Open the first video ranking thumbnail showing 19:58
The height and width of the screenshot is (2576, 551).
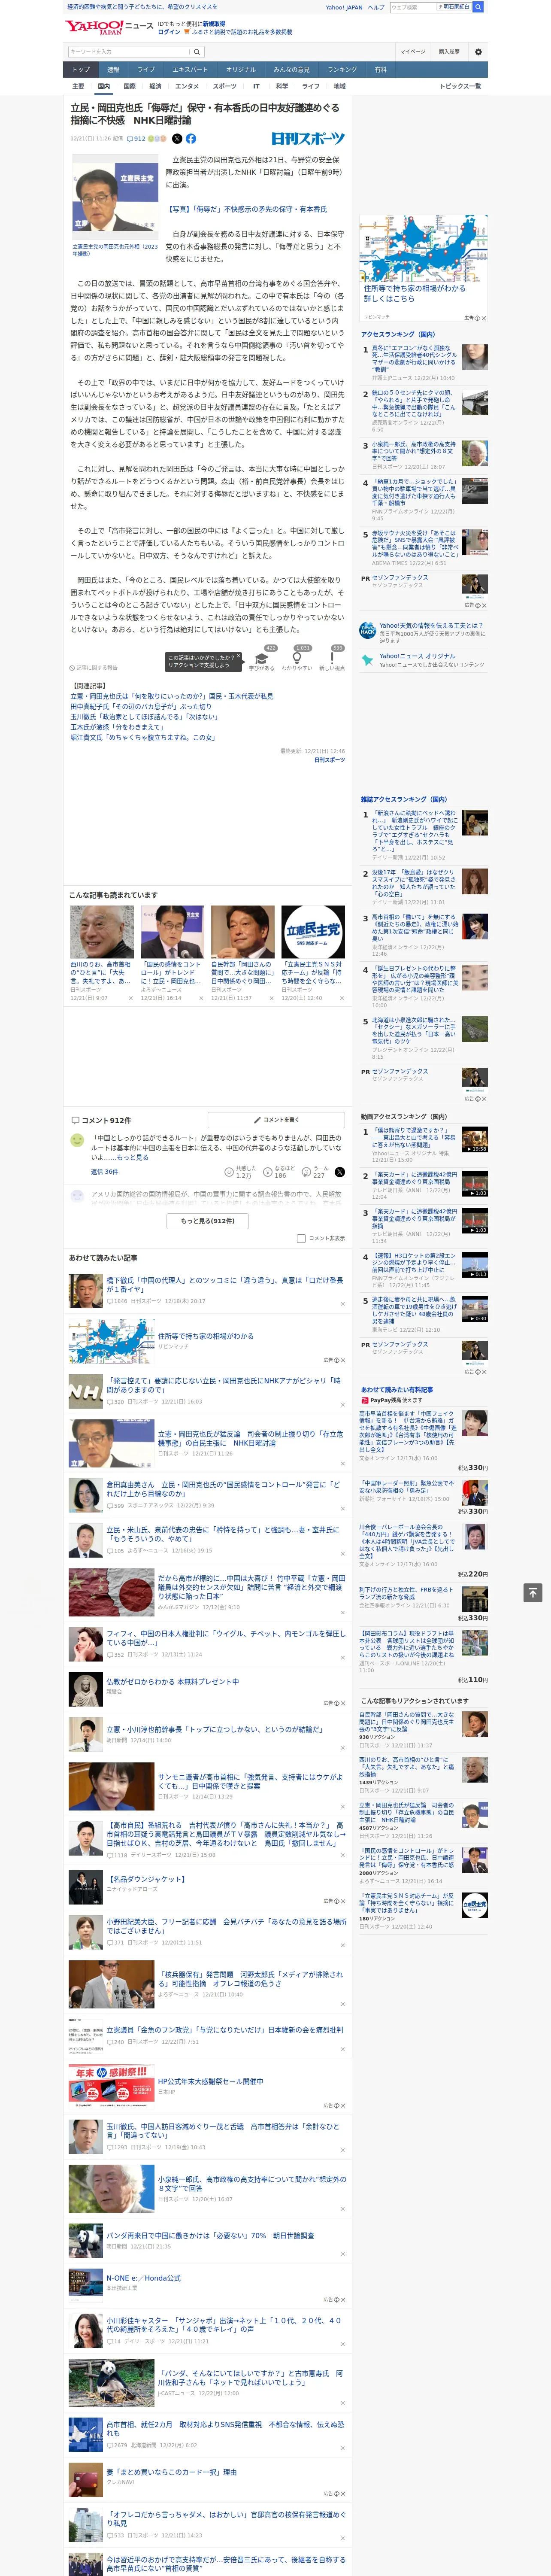click(475, 1139)
